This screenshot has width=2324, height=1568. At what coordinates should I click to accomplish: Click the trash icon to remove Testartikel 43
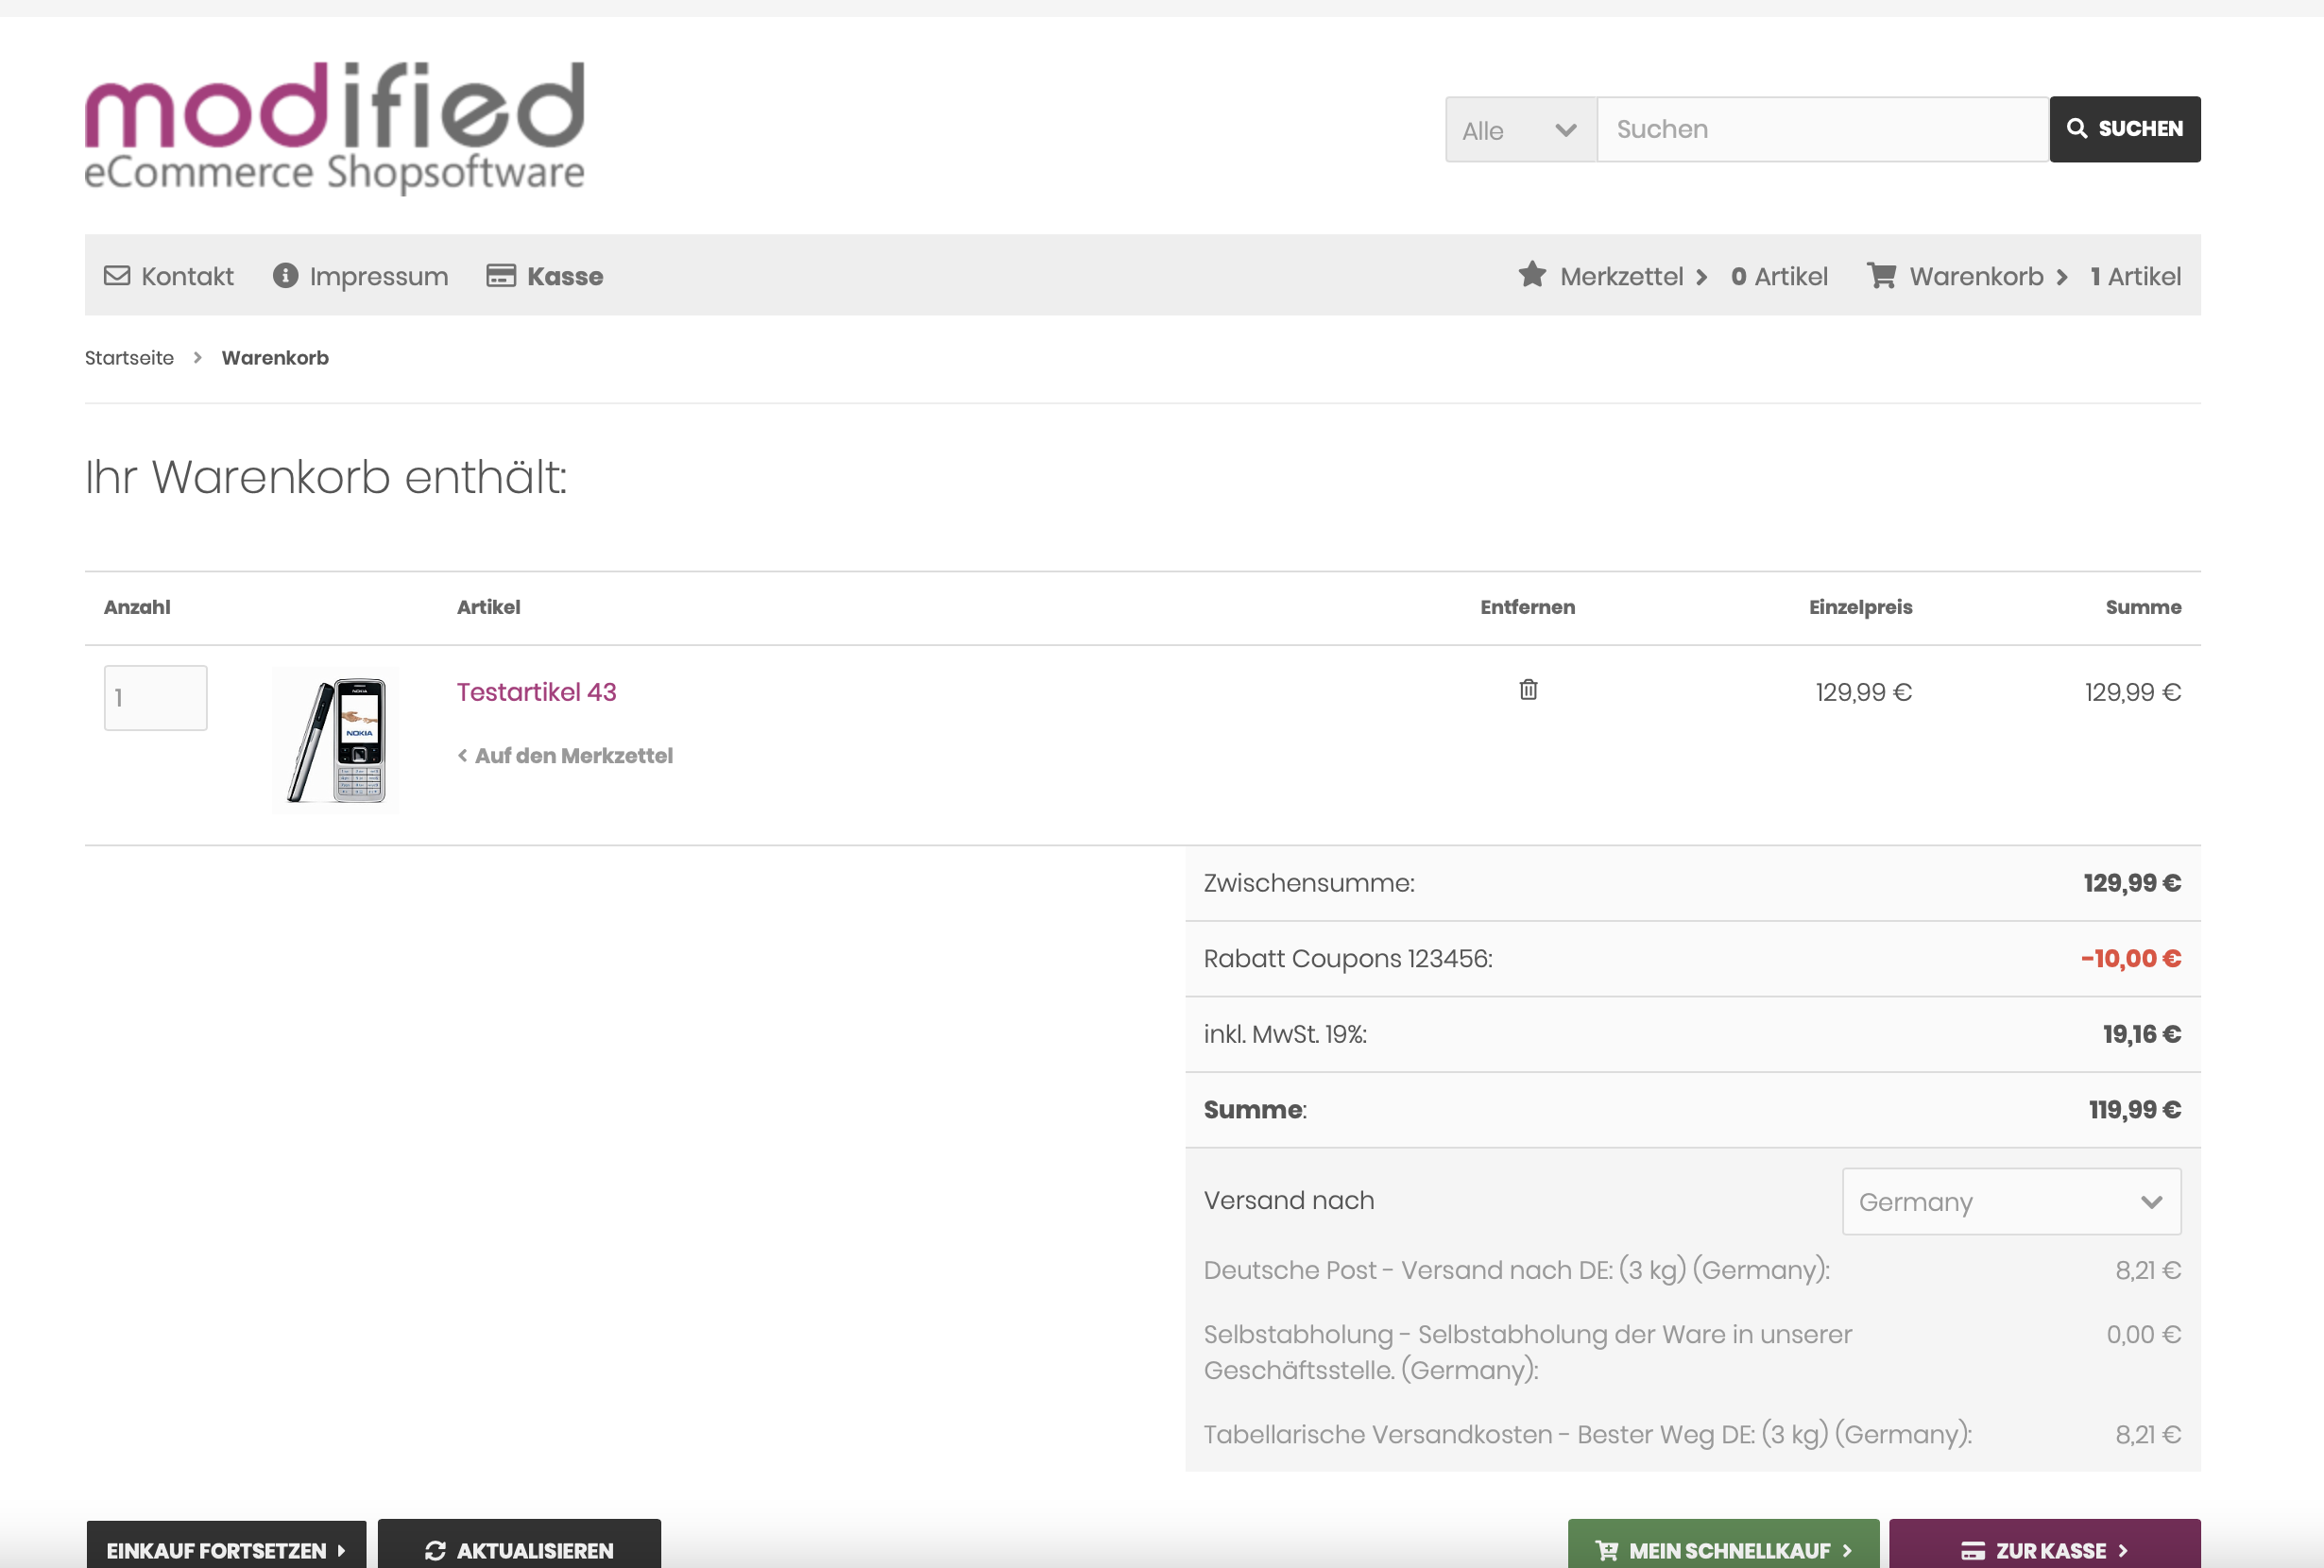point(1528,690)
